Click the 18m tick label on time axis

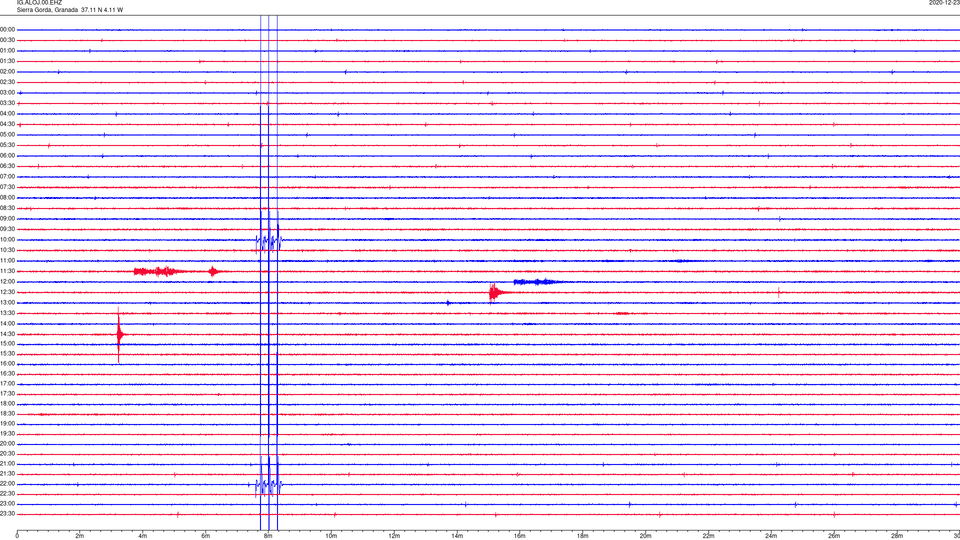tap(582, 536)
